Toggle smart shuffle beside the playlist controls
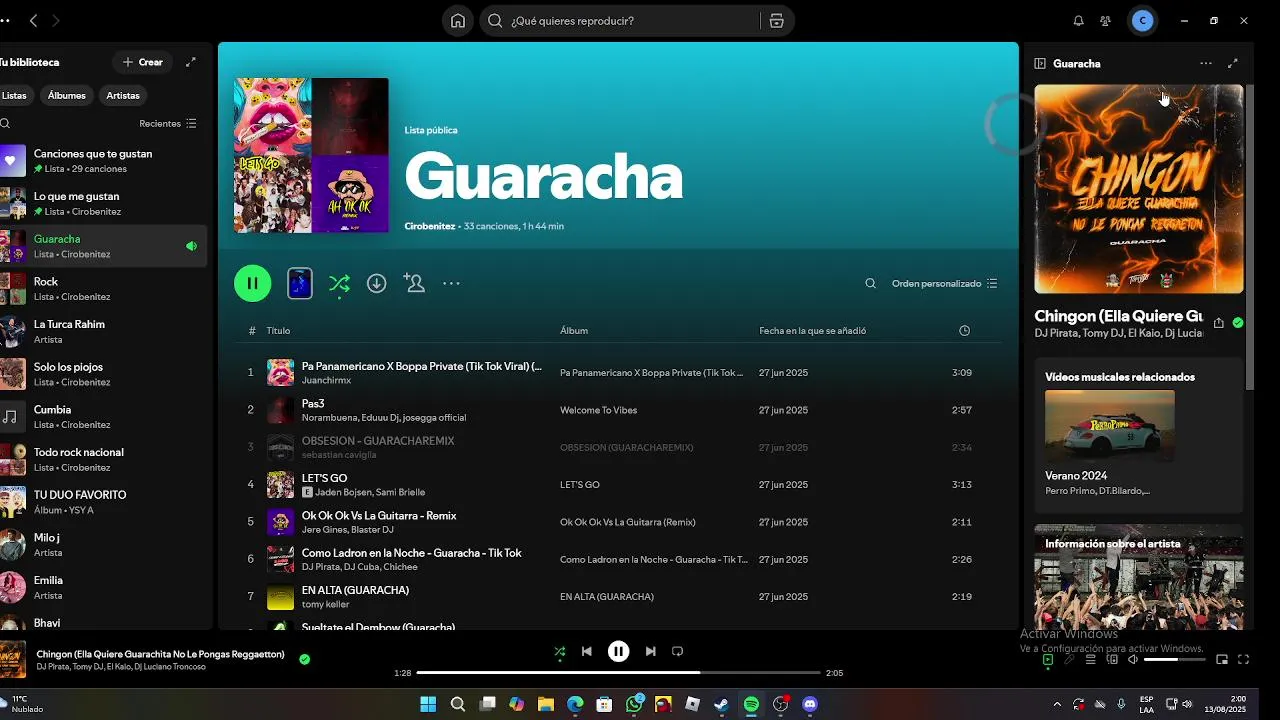 click(339, 284)
